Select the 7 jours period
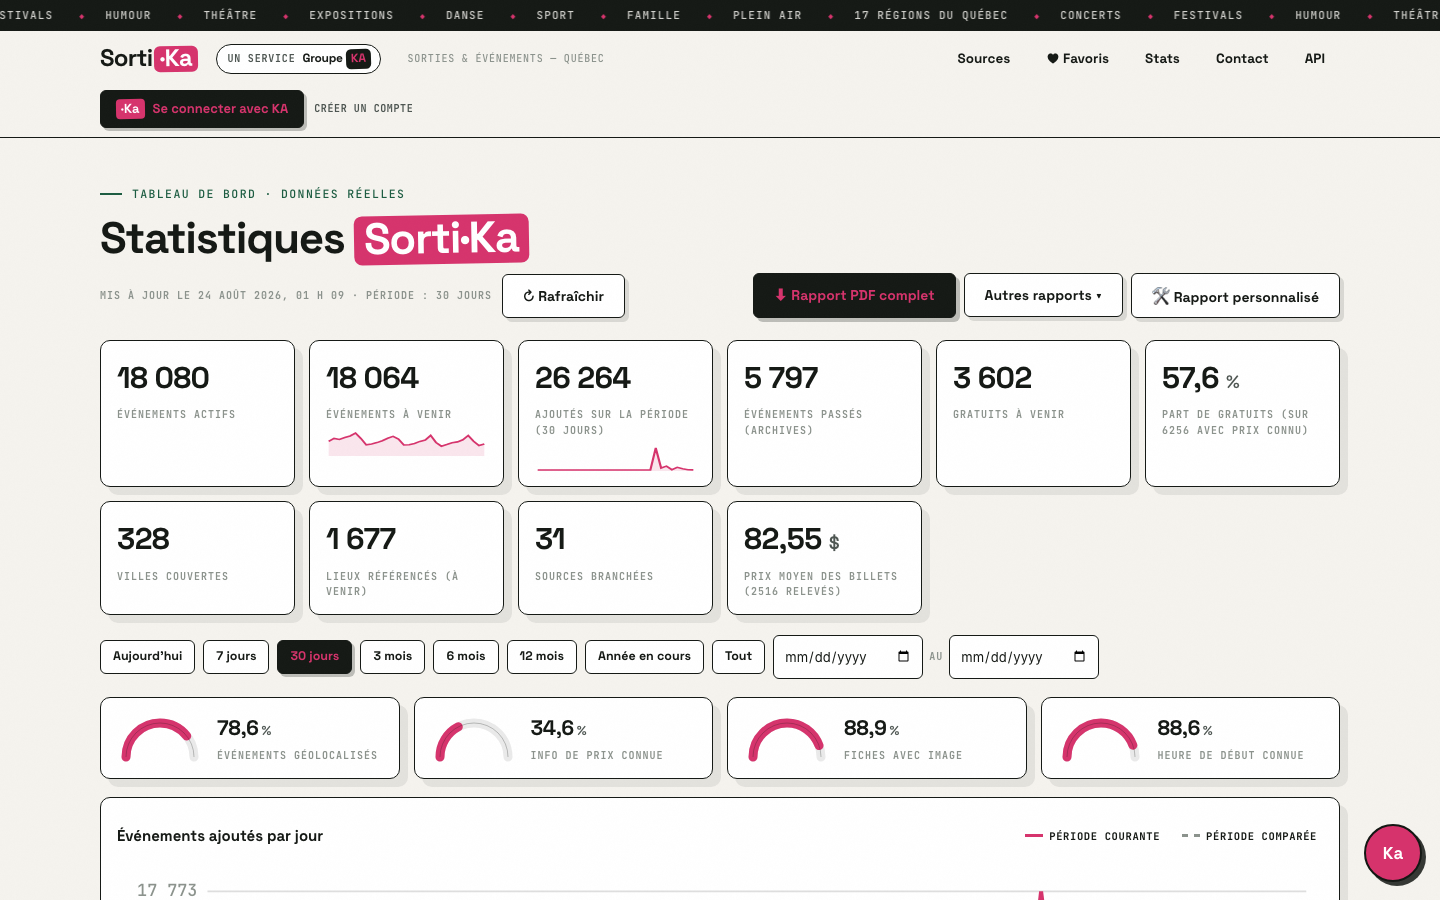 [236, 657]
